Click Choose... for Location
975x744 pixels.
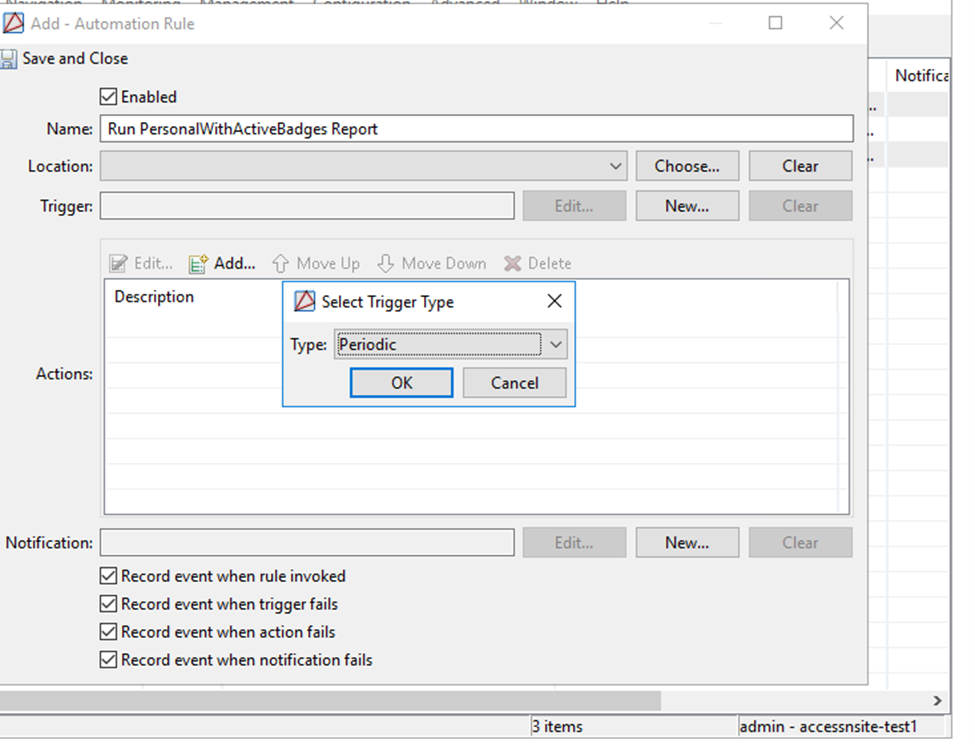(687, 166)
